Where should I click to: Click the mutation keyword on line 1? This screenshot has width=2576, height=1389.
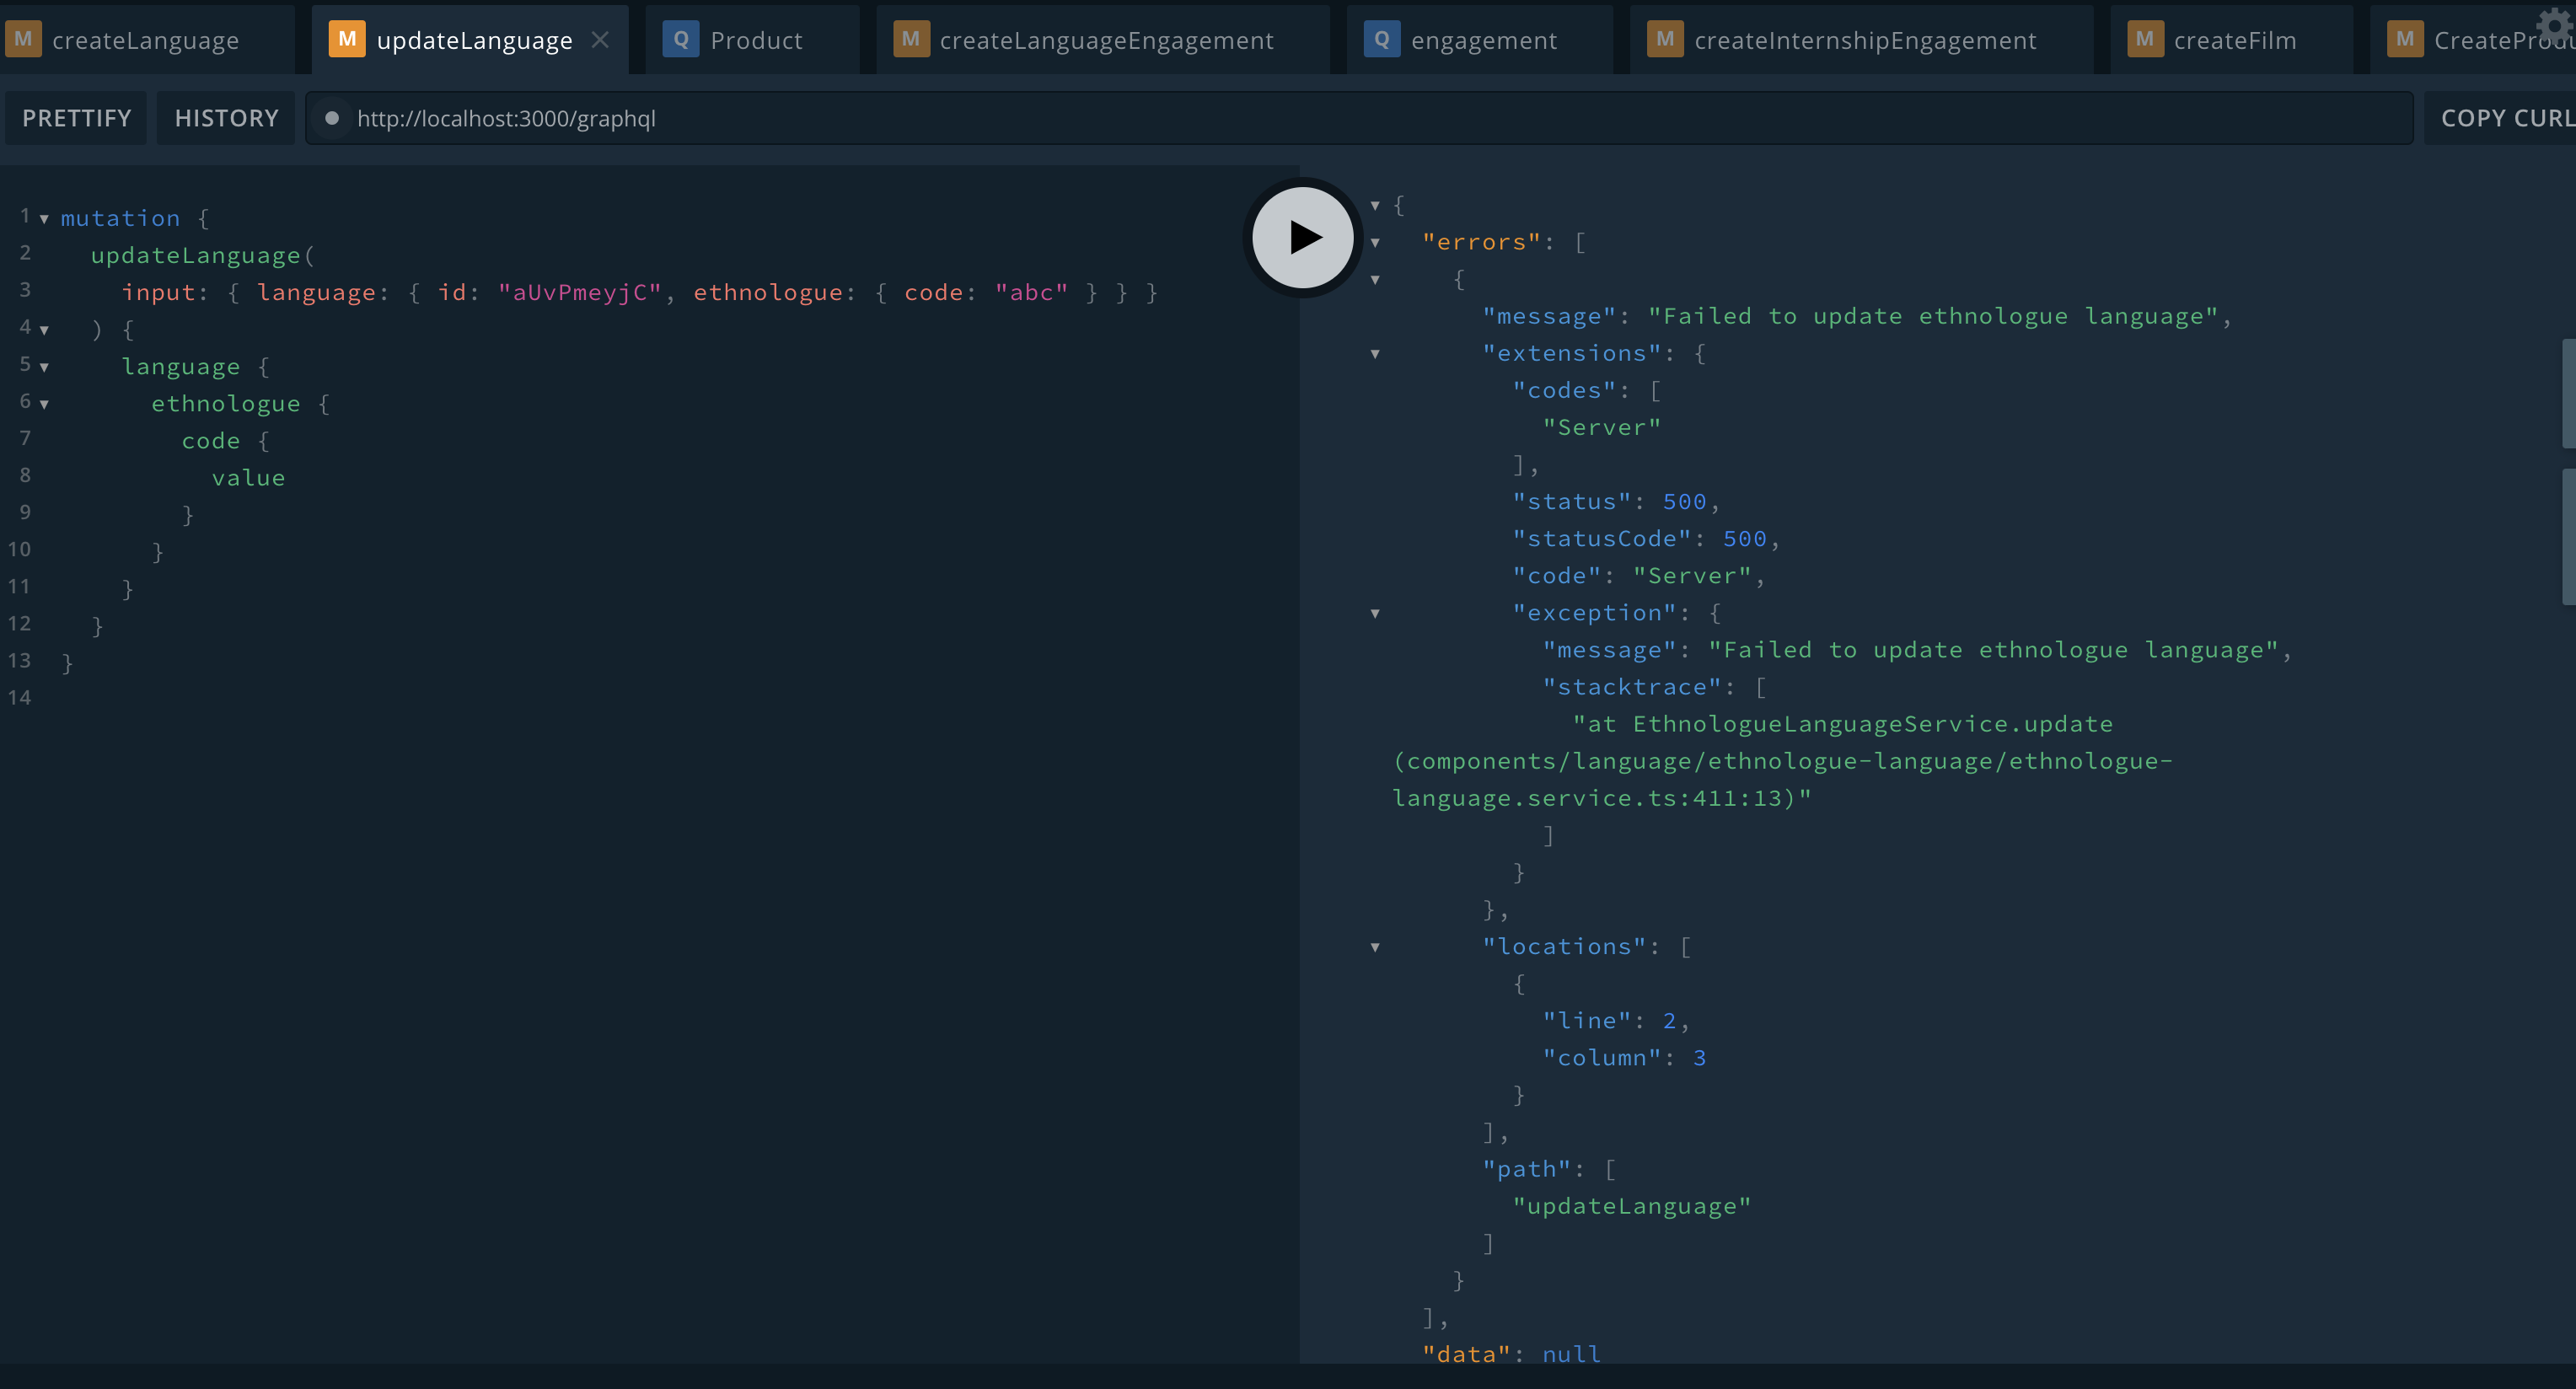120,219
